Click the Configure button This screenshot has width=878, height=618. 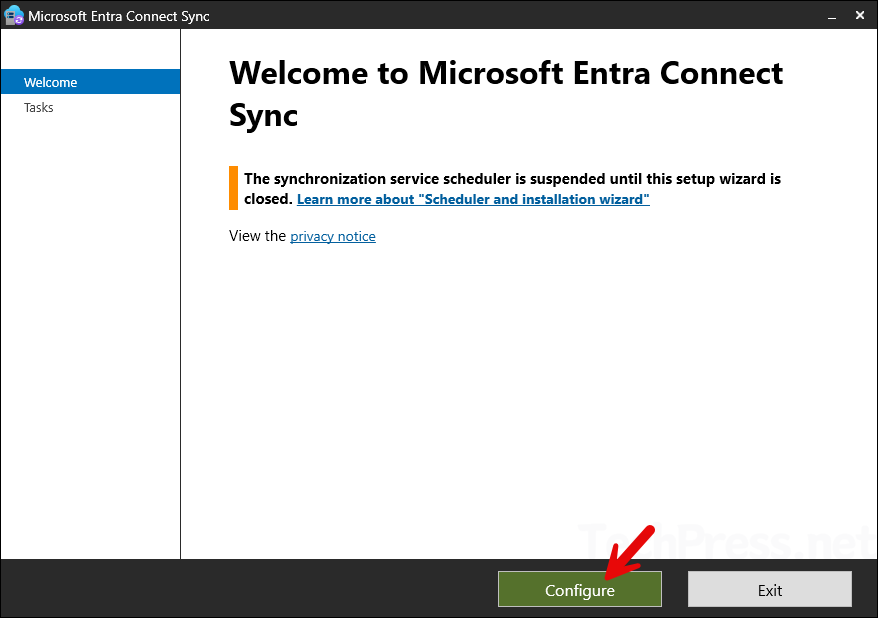point(580,589)
